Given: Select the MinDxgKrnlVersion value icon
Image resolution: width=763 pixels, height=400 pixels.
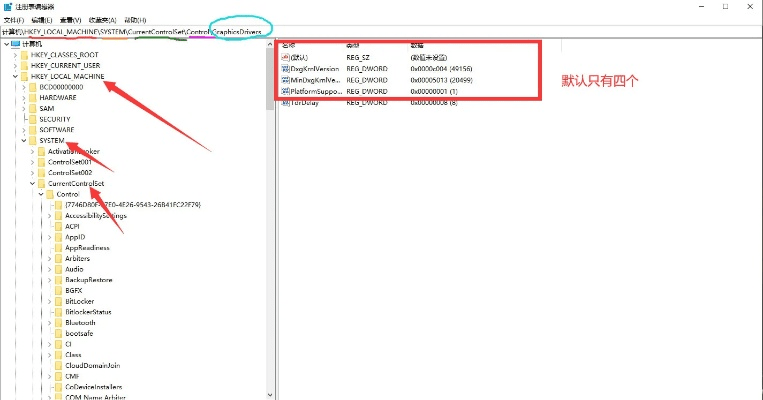Looking at the screenshot, I should 285,79.
